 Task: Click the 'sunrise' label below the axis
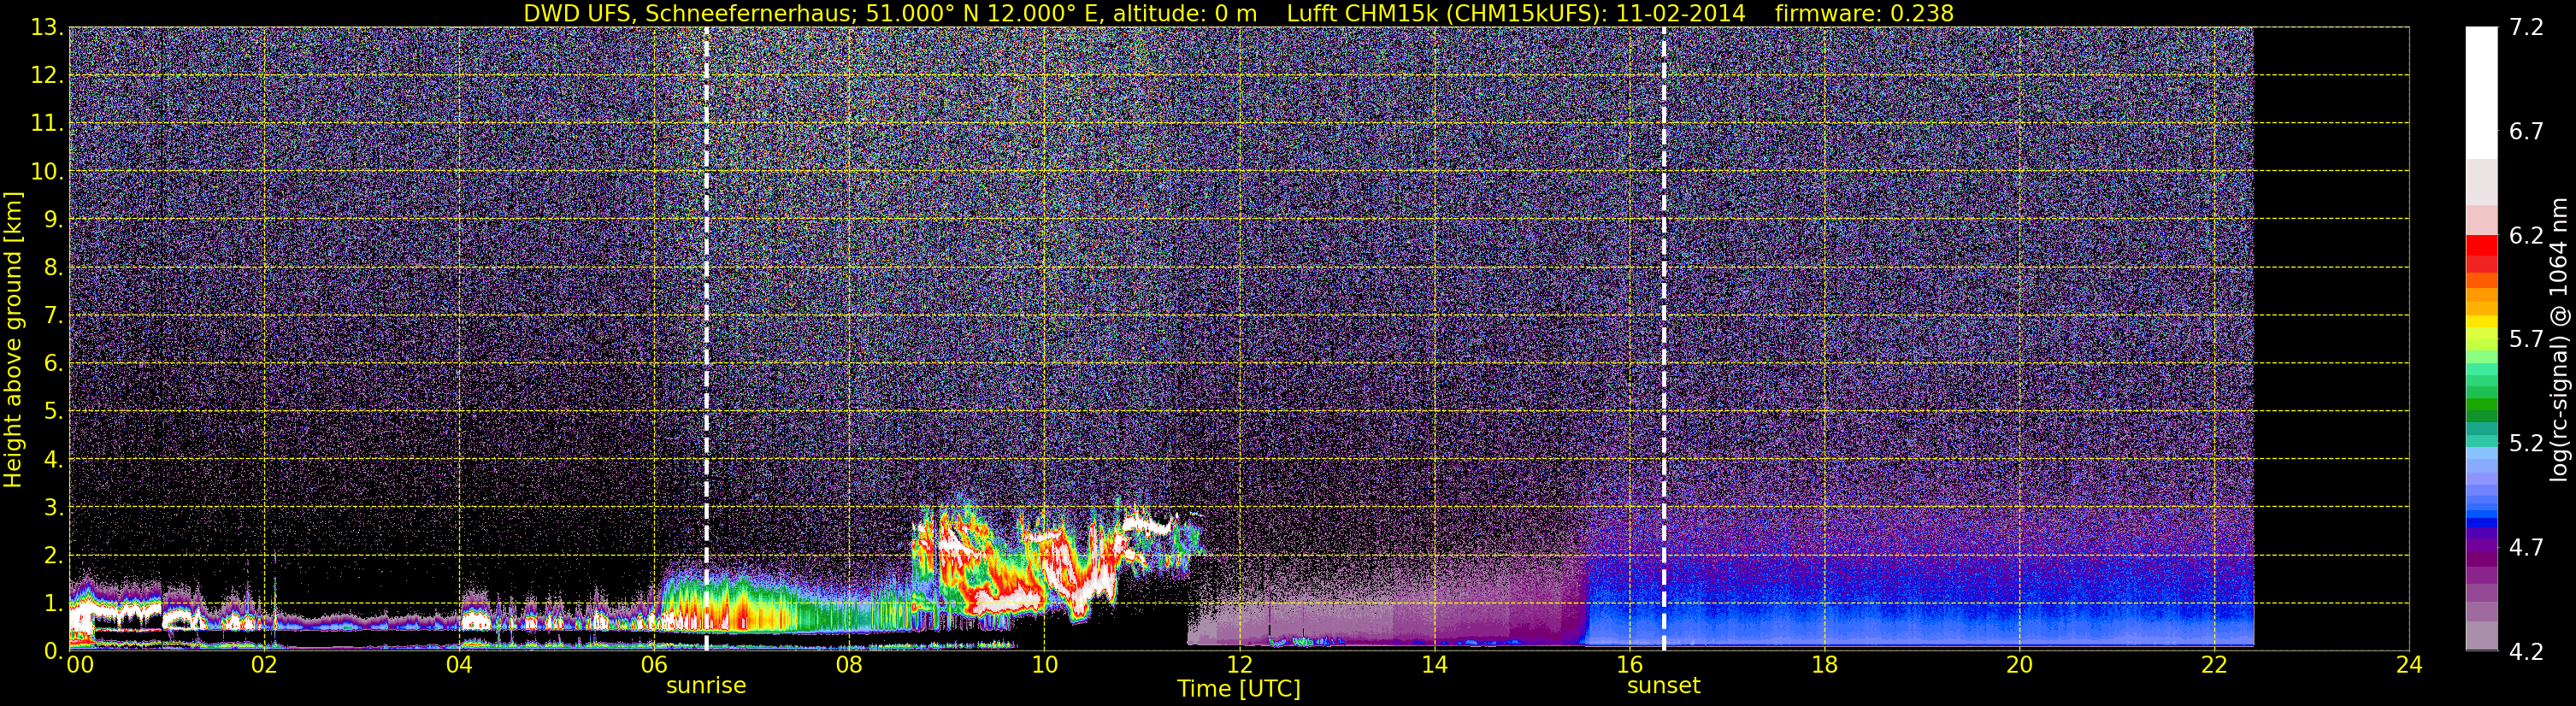tap(706, 685)
